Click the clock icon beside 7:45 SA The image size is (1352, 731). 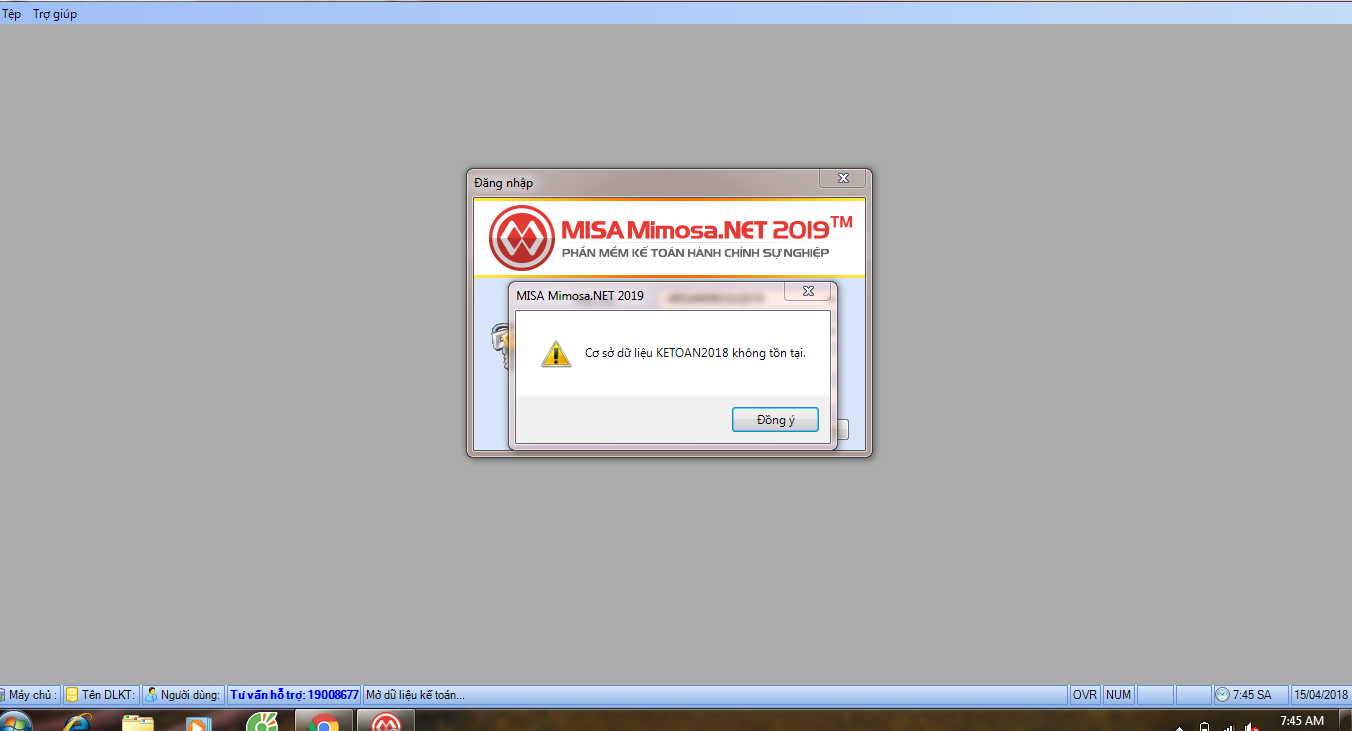pos(1223,694)
